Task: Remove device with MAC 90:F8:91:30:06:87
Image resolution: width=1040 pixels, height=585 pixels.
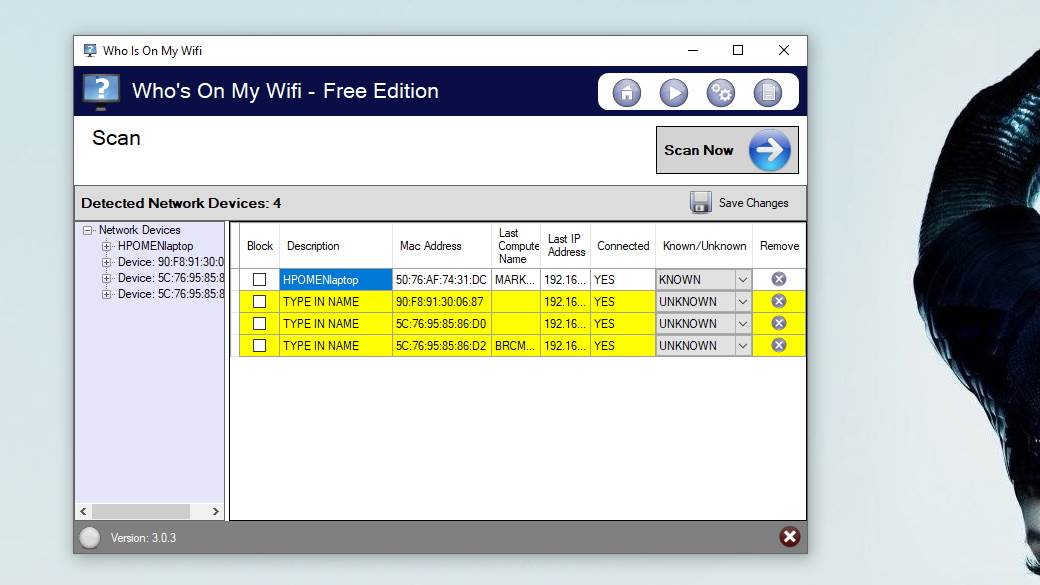Action: click(779, 301)
